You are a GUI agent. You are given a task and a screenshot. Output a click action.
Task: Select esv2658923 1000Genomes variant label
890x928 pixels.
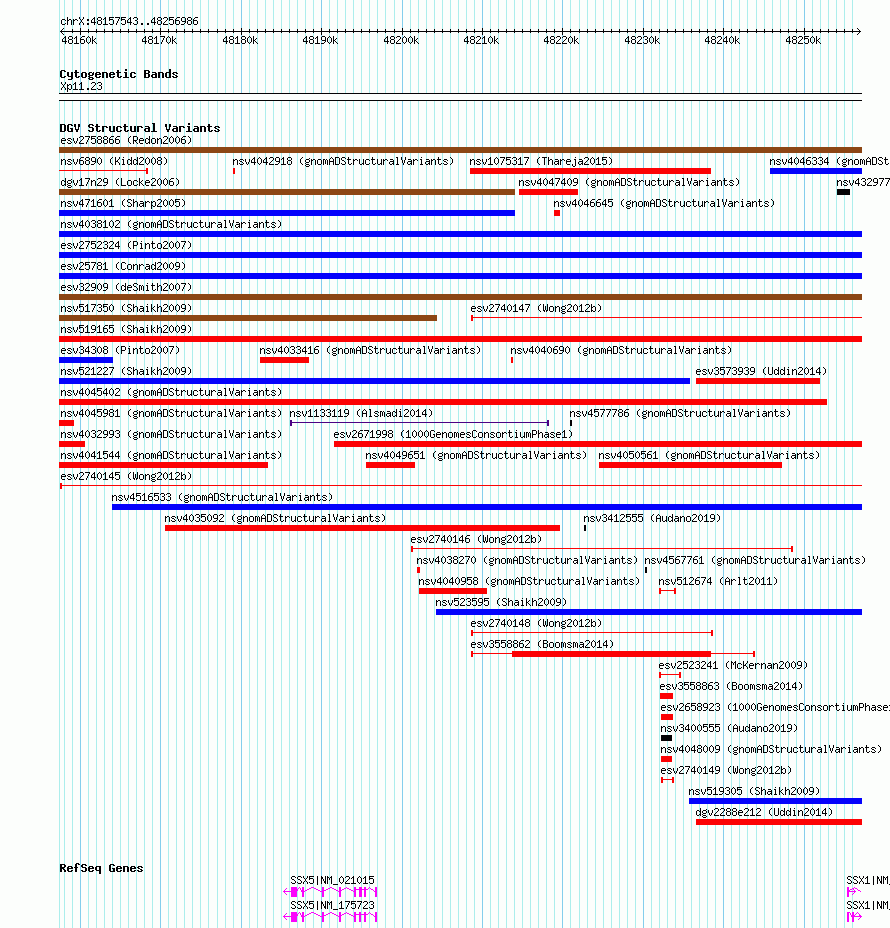[x=775, y=707]
